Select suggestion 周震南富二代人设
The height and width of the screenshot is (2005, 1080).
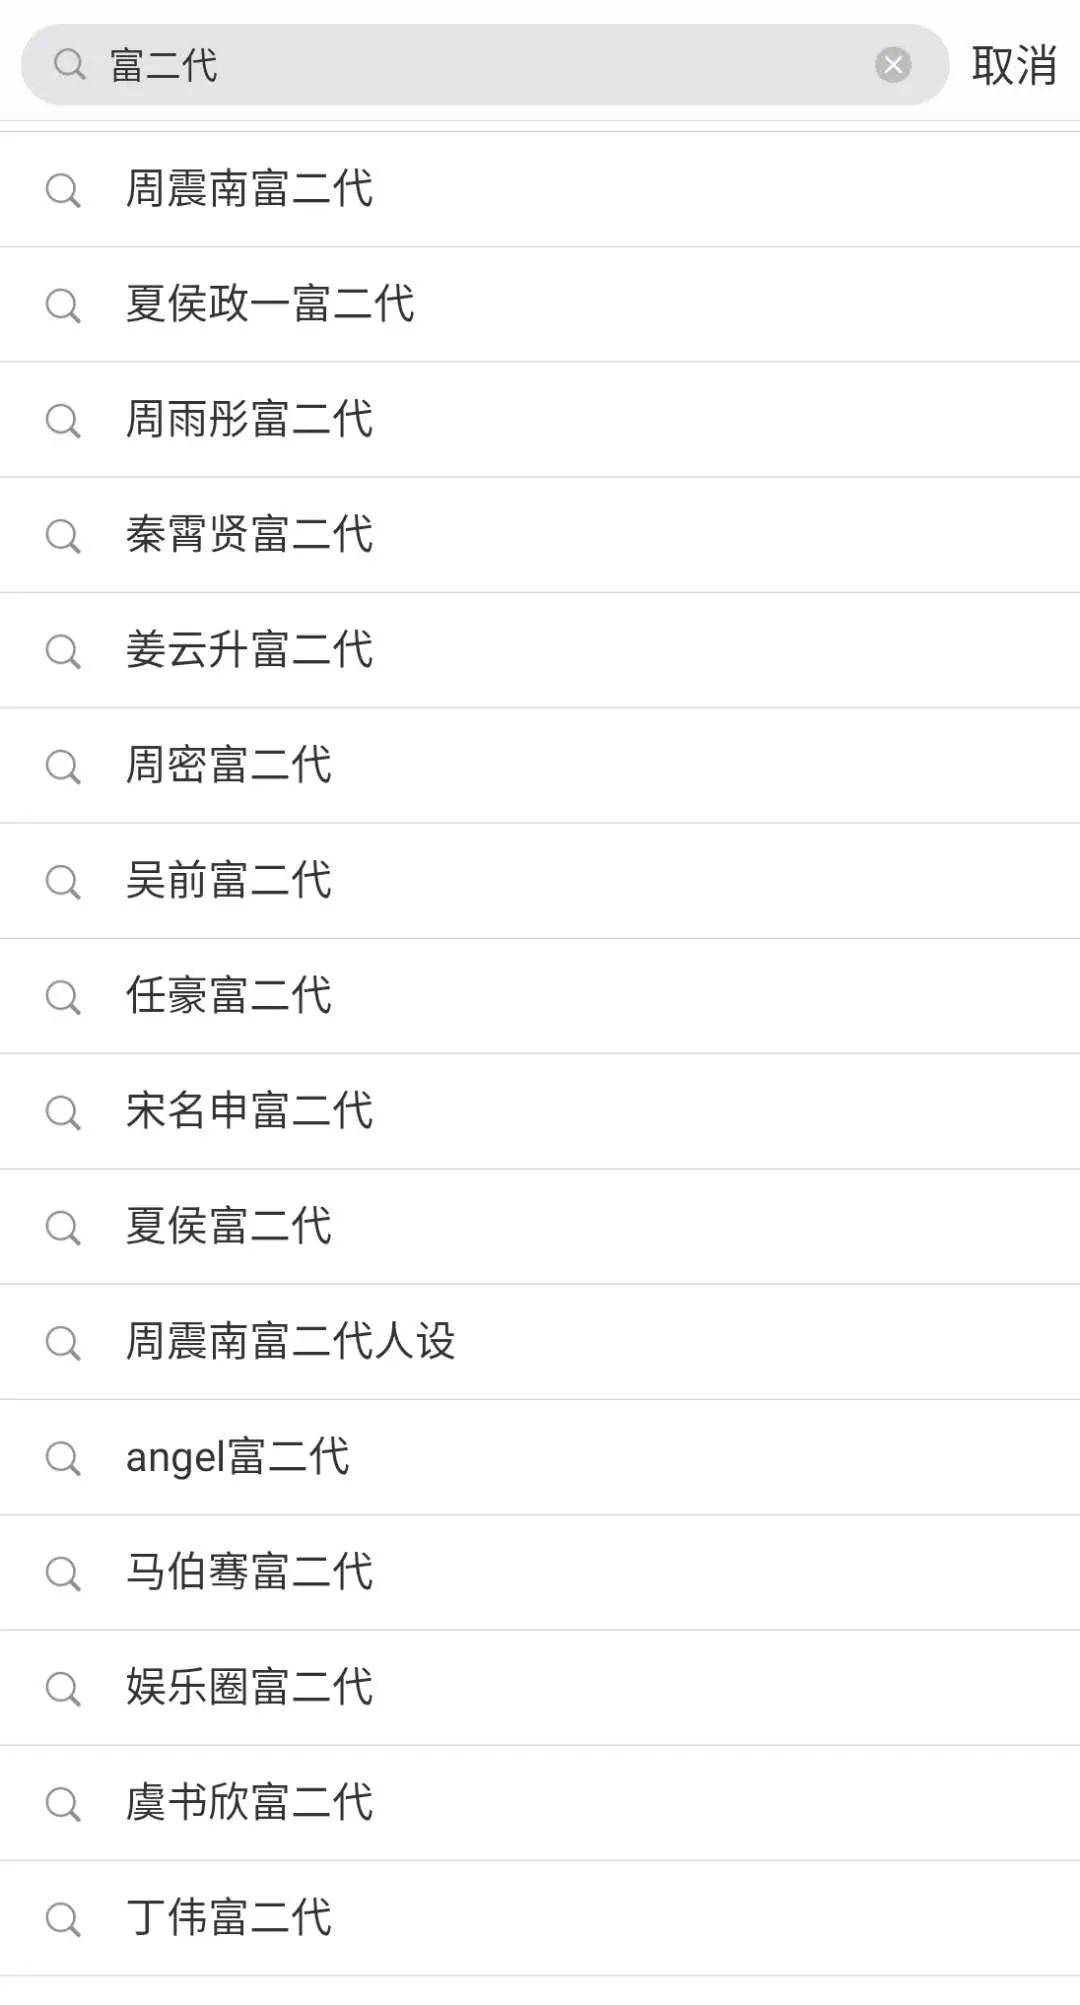pyautogui.click(x=290, y=1342)
